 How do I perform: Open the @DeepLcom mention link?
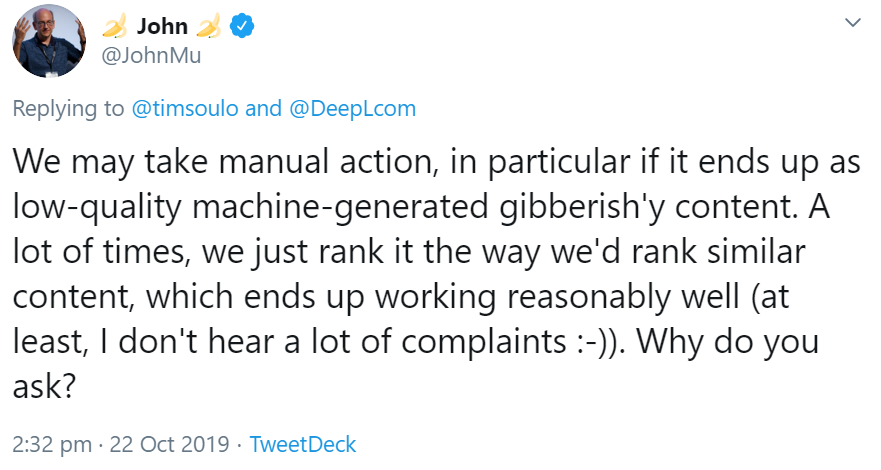(x=351, y=109)
